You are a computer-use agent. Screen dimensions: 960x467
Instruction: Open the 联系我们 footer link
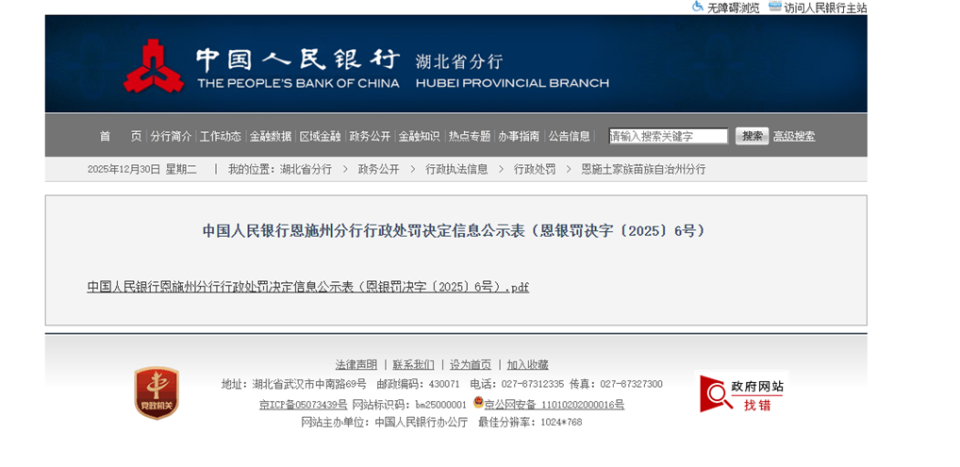(413, 365)
